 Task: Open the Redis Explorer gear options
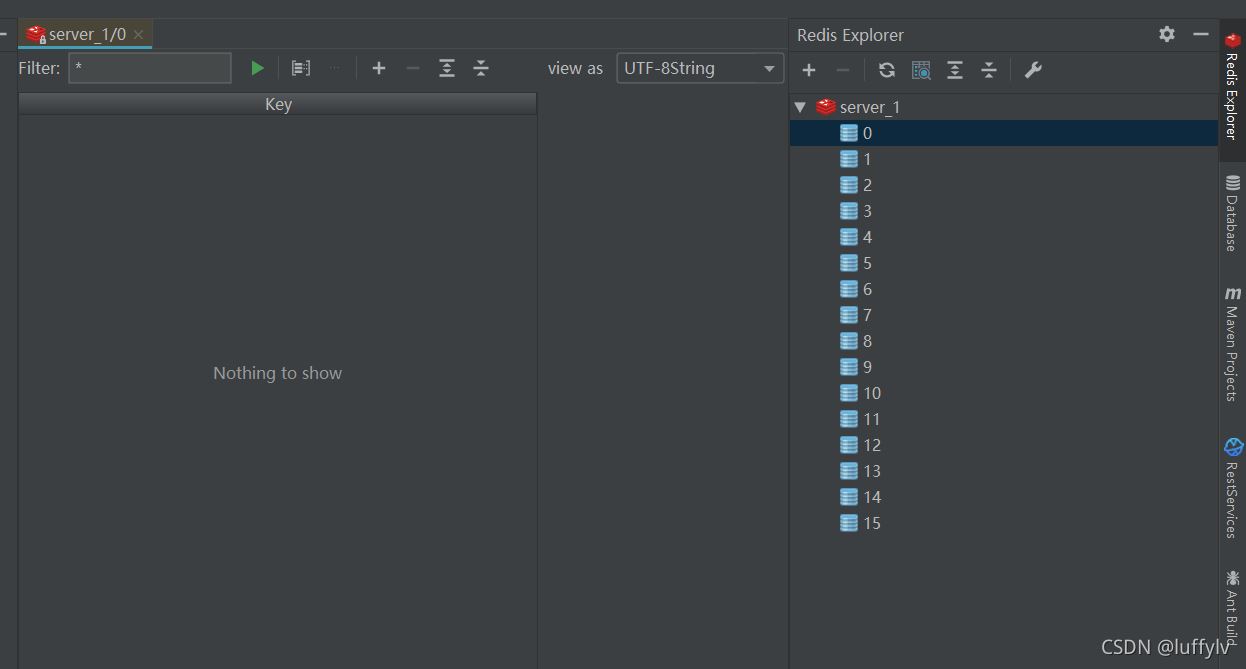[x=1167, y=34]
